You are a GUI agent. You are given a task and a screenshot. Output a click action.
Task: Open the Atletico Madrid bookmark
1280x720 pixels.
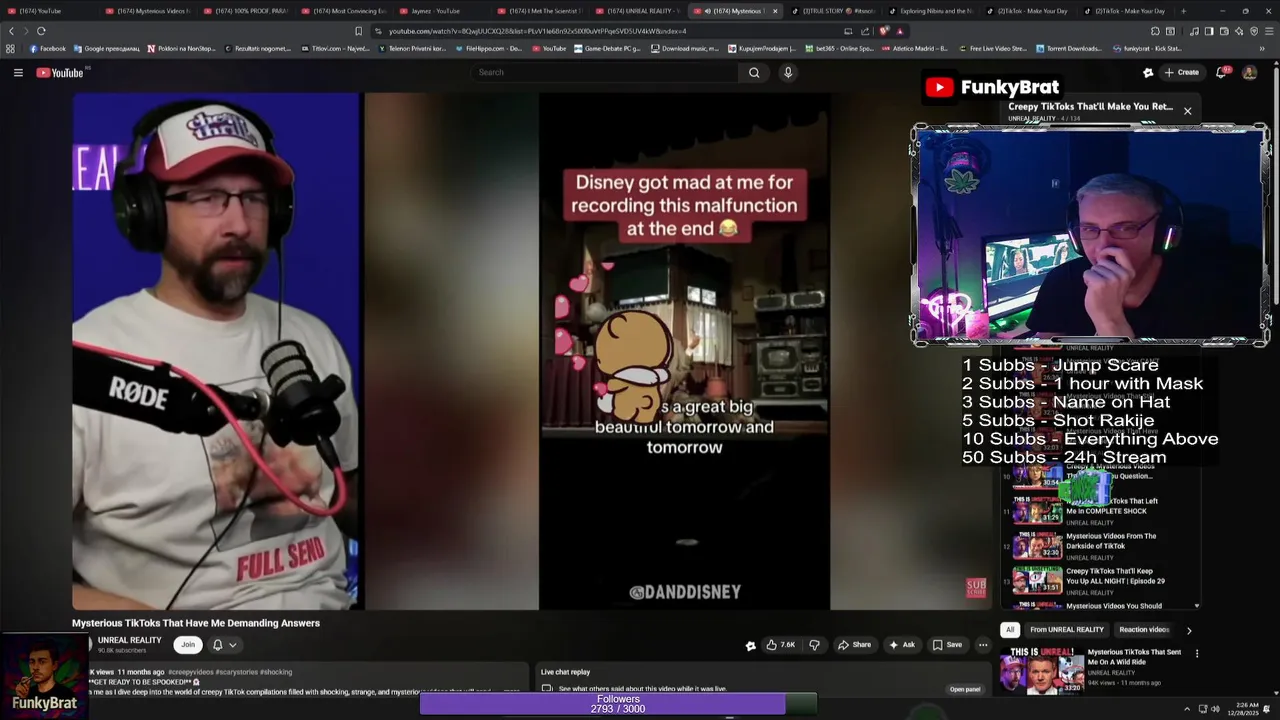coord(917,48)
